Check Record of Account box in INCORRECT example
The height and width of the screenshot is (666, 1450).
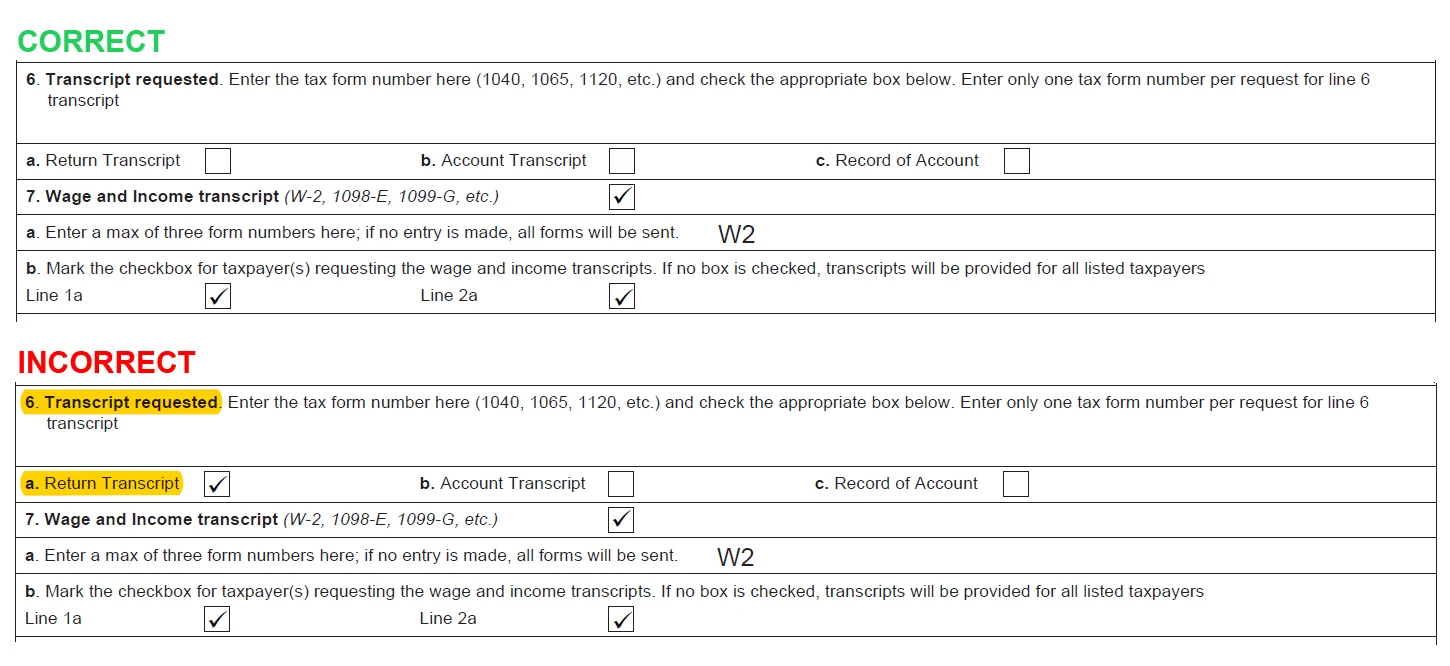1015,484
